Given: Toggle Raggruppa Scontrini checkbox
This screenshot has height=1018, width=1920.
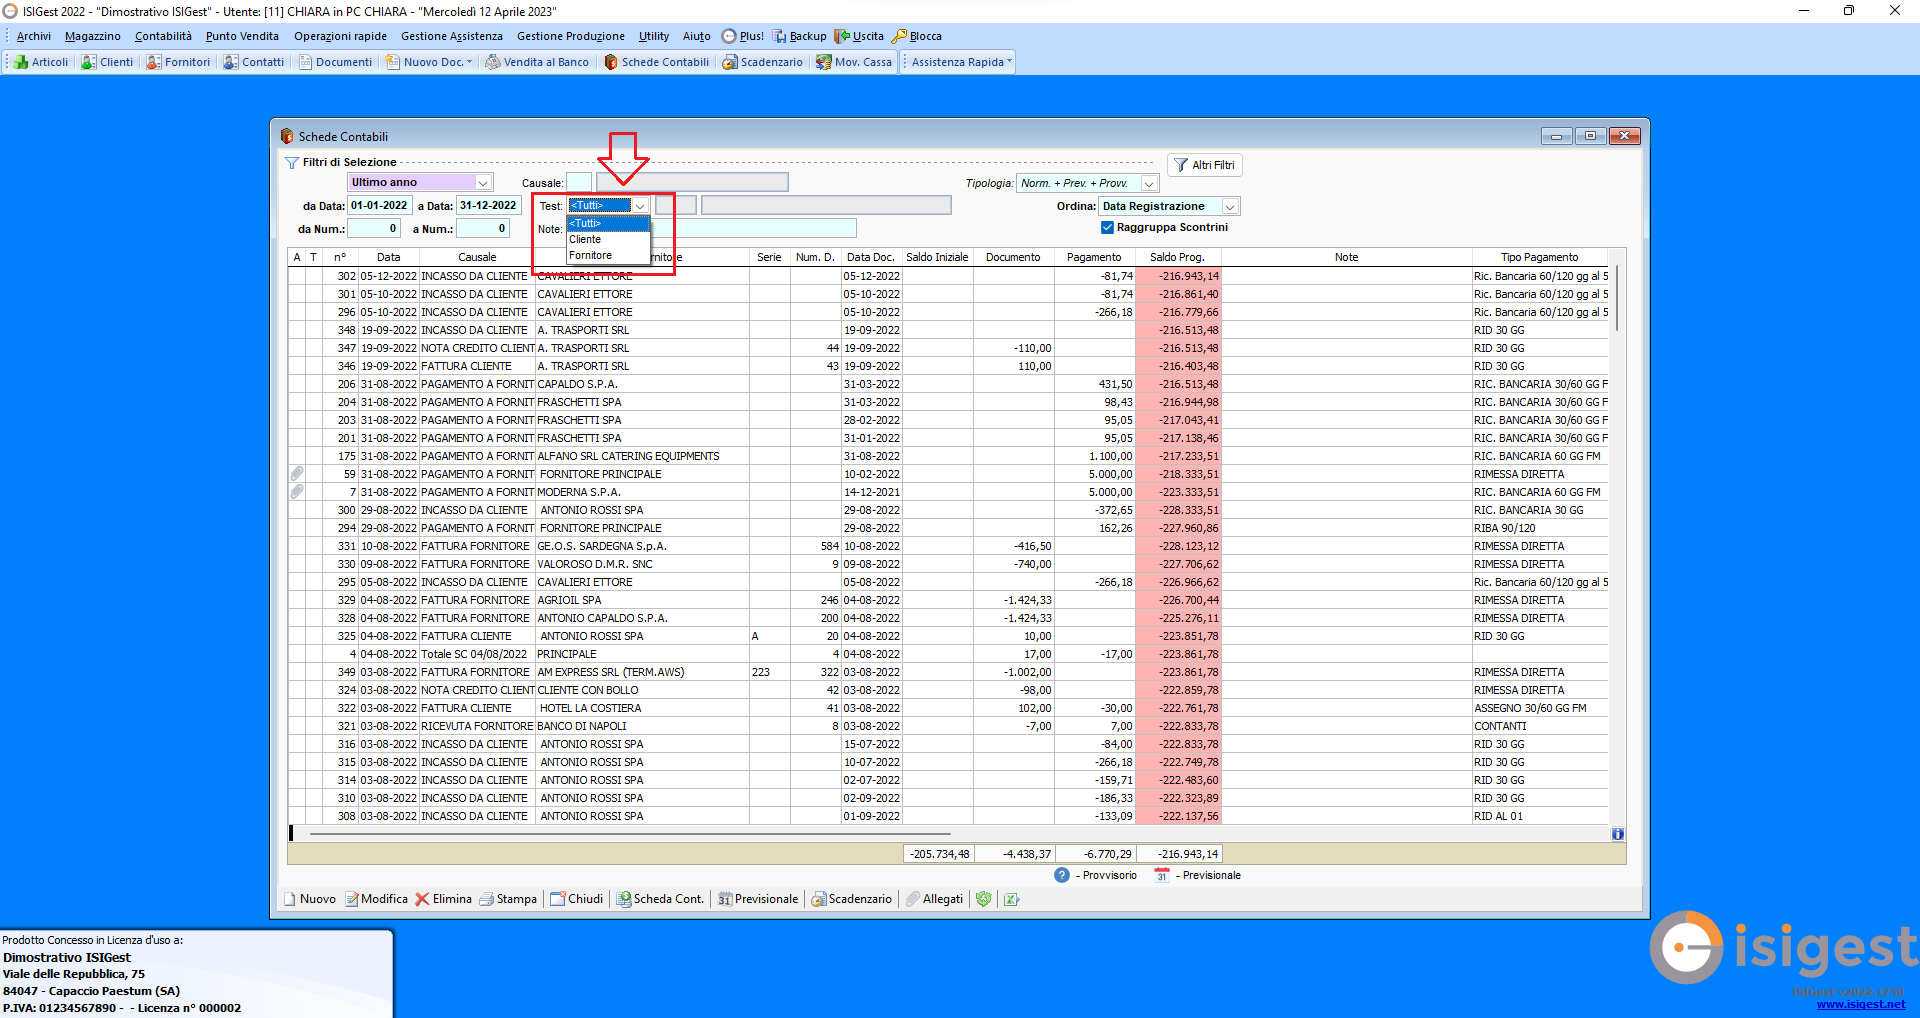Looking at the screenshot, I should point(1108,227).
